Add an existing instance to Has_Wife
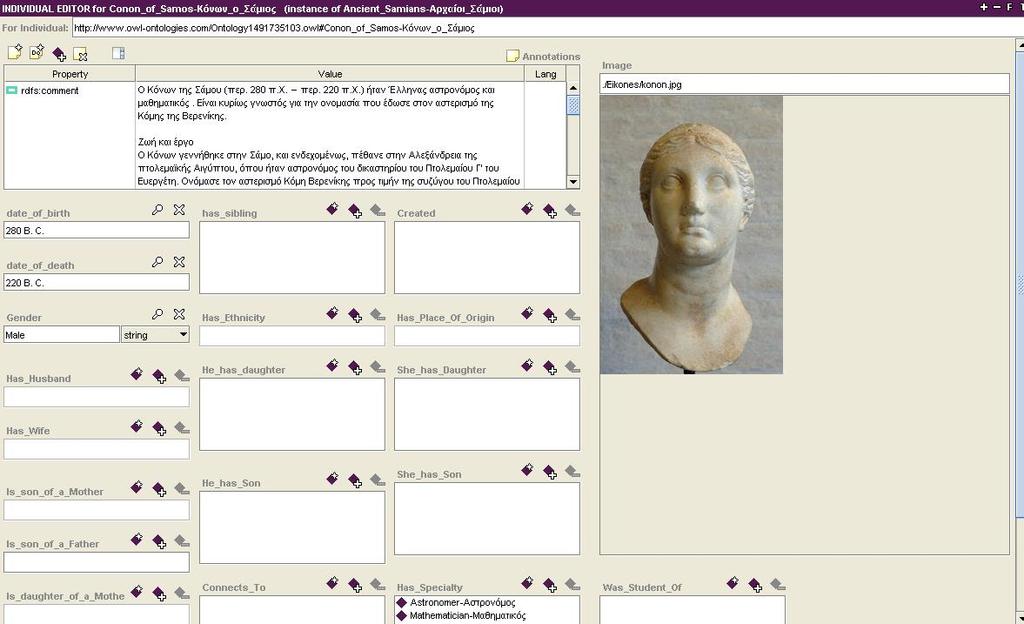The height and width of the screenshot is (624, 1024). pos(159,428)
